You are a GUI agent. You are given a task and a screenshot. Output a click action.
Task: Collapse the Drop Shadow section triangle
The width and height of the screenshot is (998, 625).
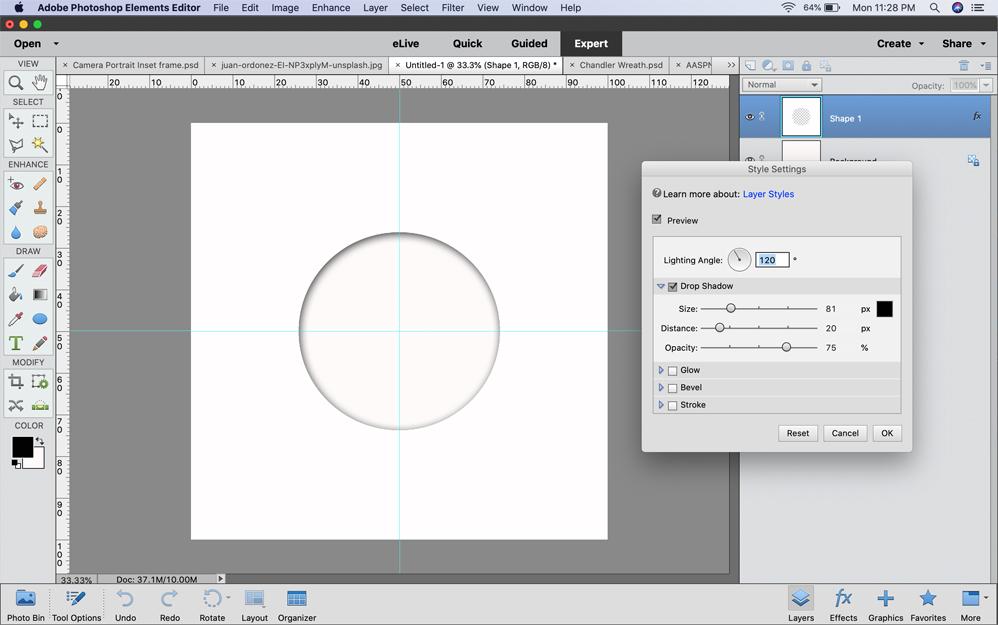pyautogui.click(x=661, y=286)
